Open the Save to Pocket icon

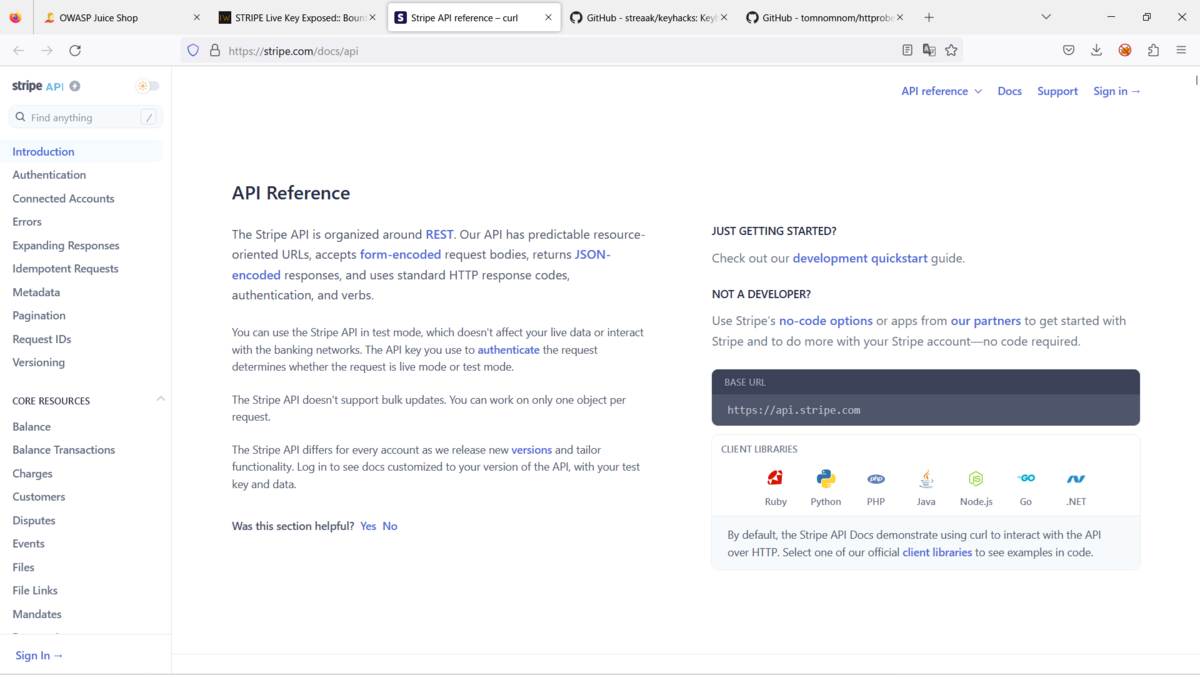(1069, 50)
